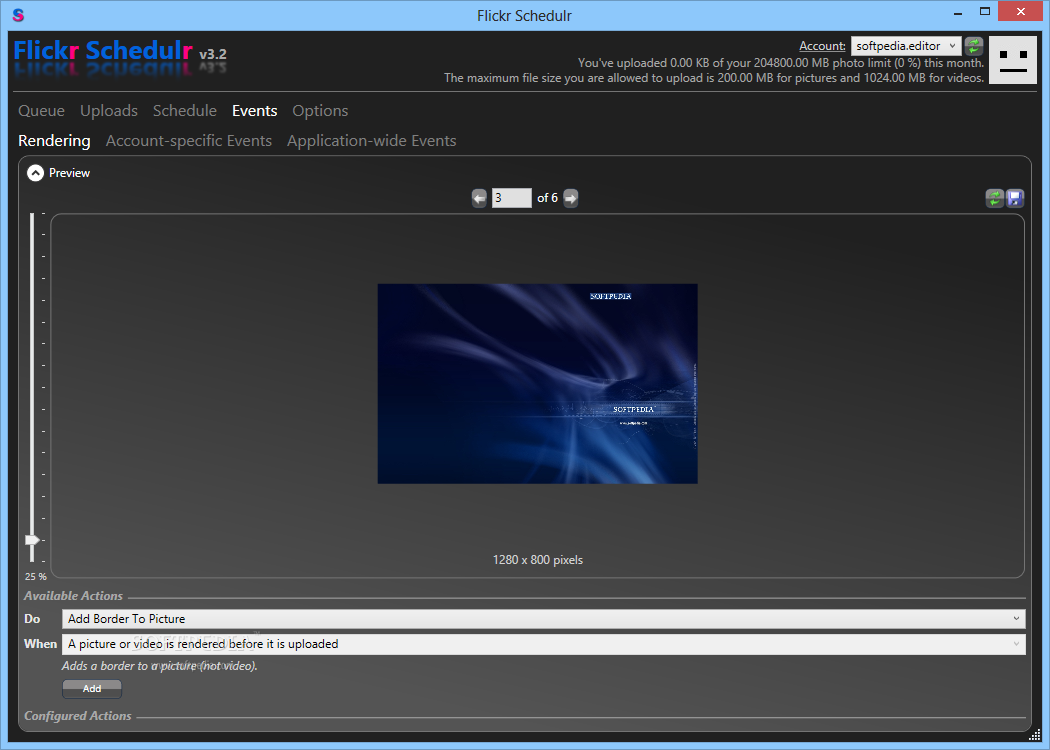Switch to the Queue tab
Viewport: 1050px width, 750px height.
[x=42, y=110]
